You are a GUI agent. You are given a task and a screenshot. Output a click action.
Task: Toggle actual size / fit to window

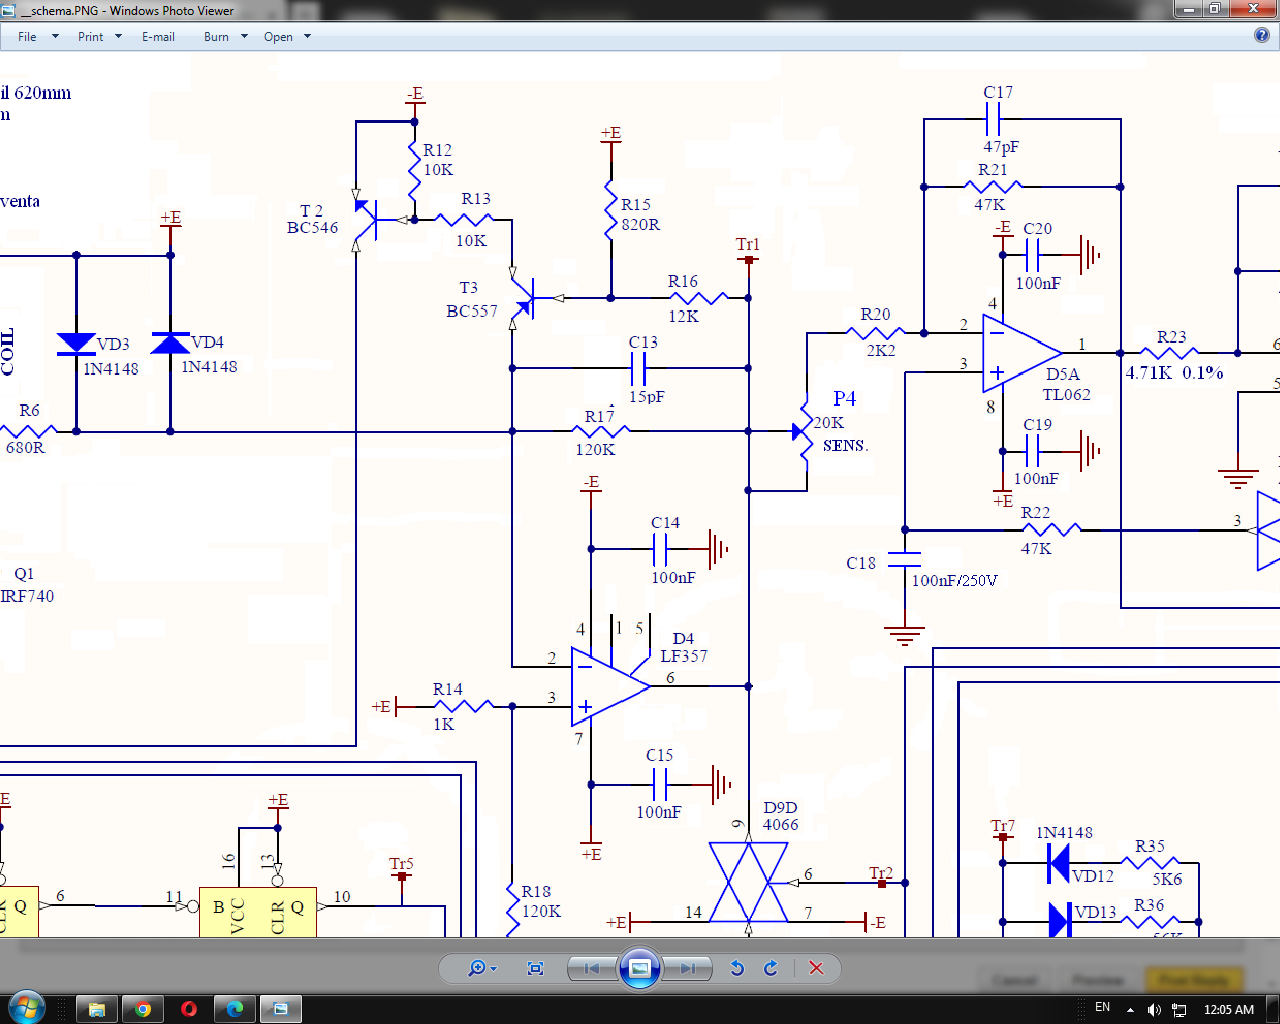point(535,968)
